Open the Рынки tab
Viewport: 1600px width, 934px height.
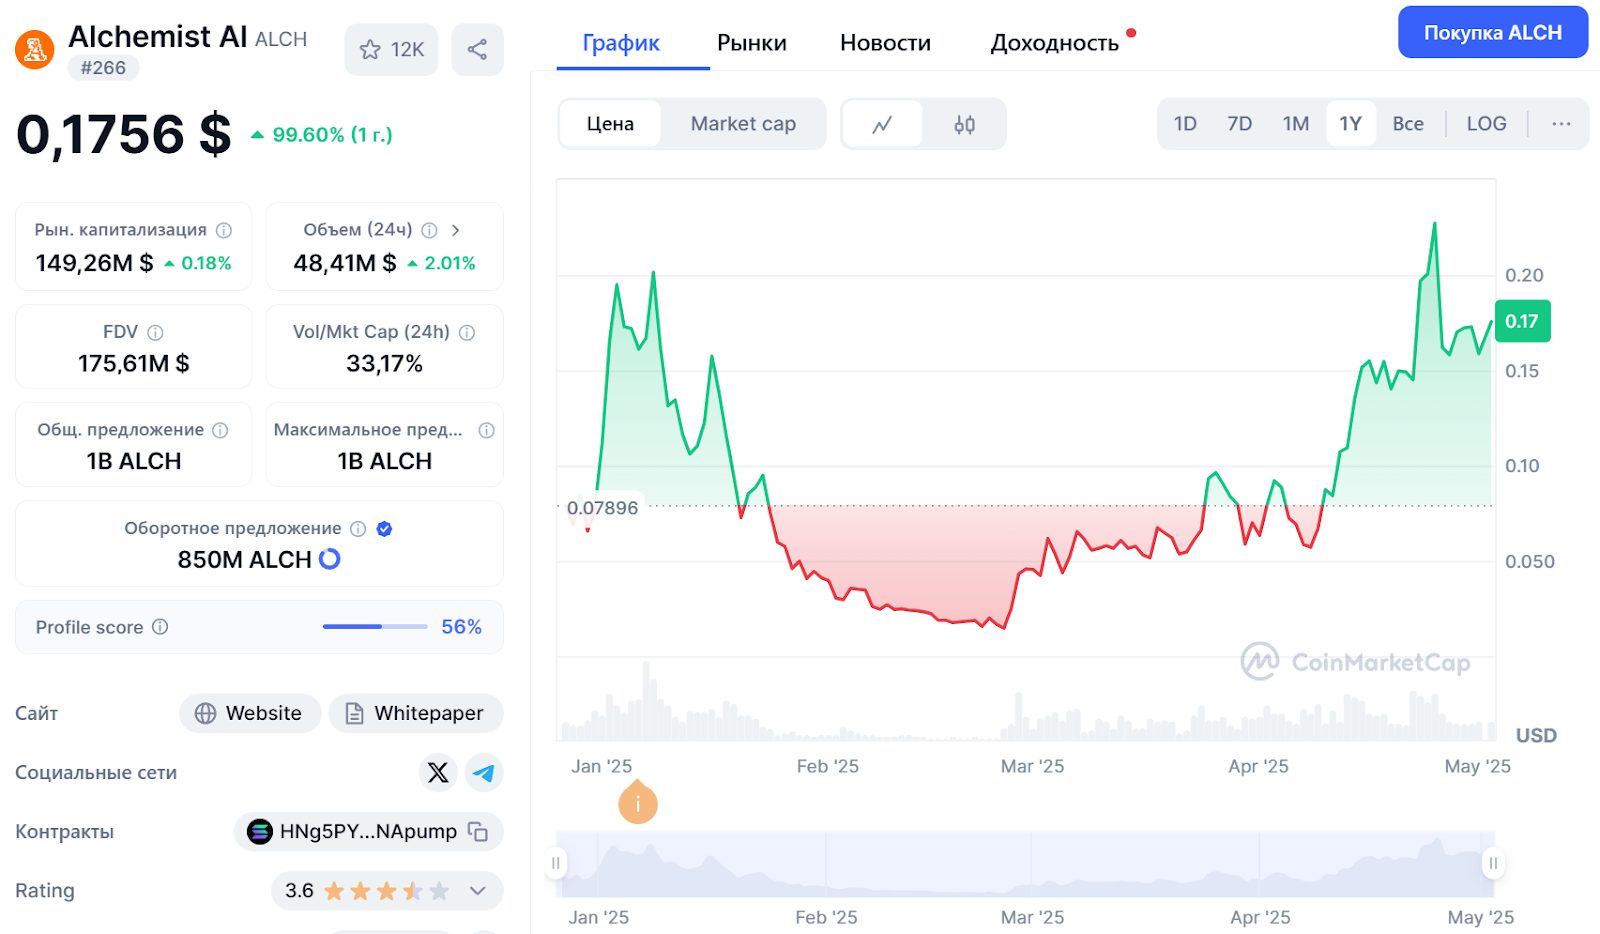pyautogui.click(x=752, y=43)
